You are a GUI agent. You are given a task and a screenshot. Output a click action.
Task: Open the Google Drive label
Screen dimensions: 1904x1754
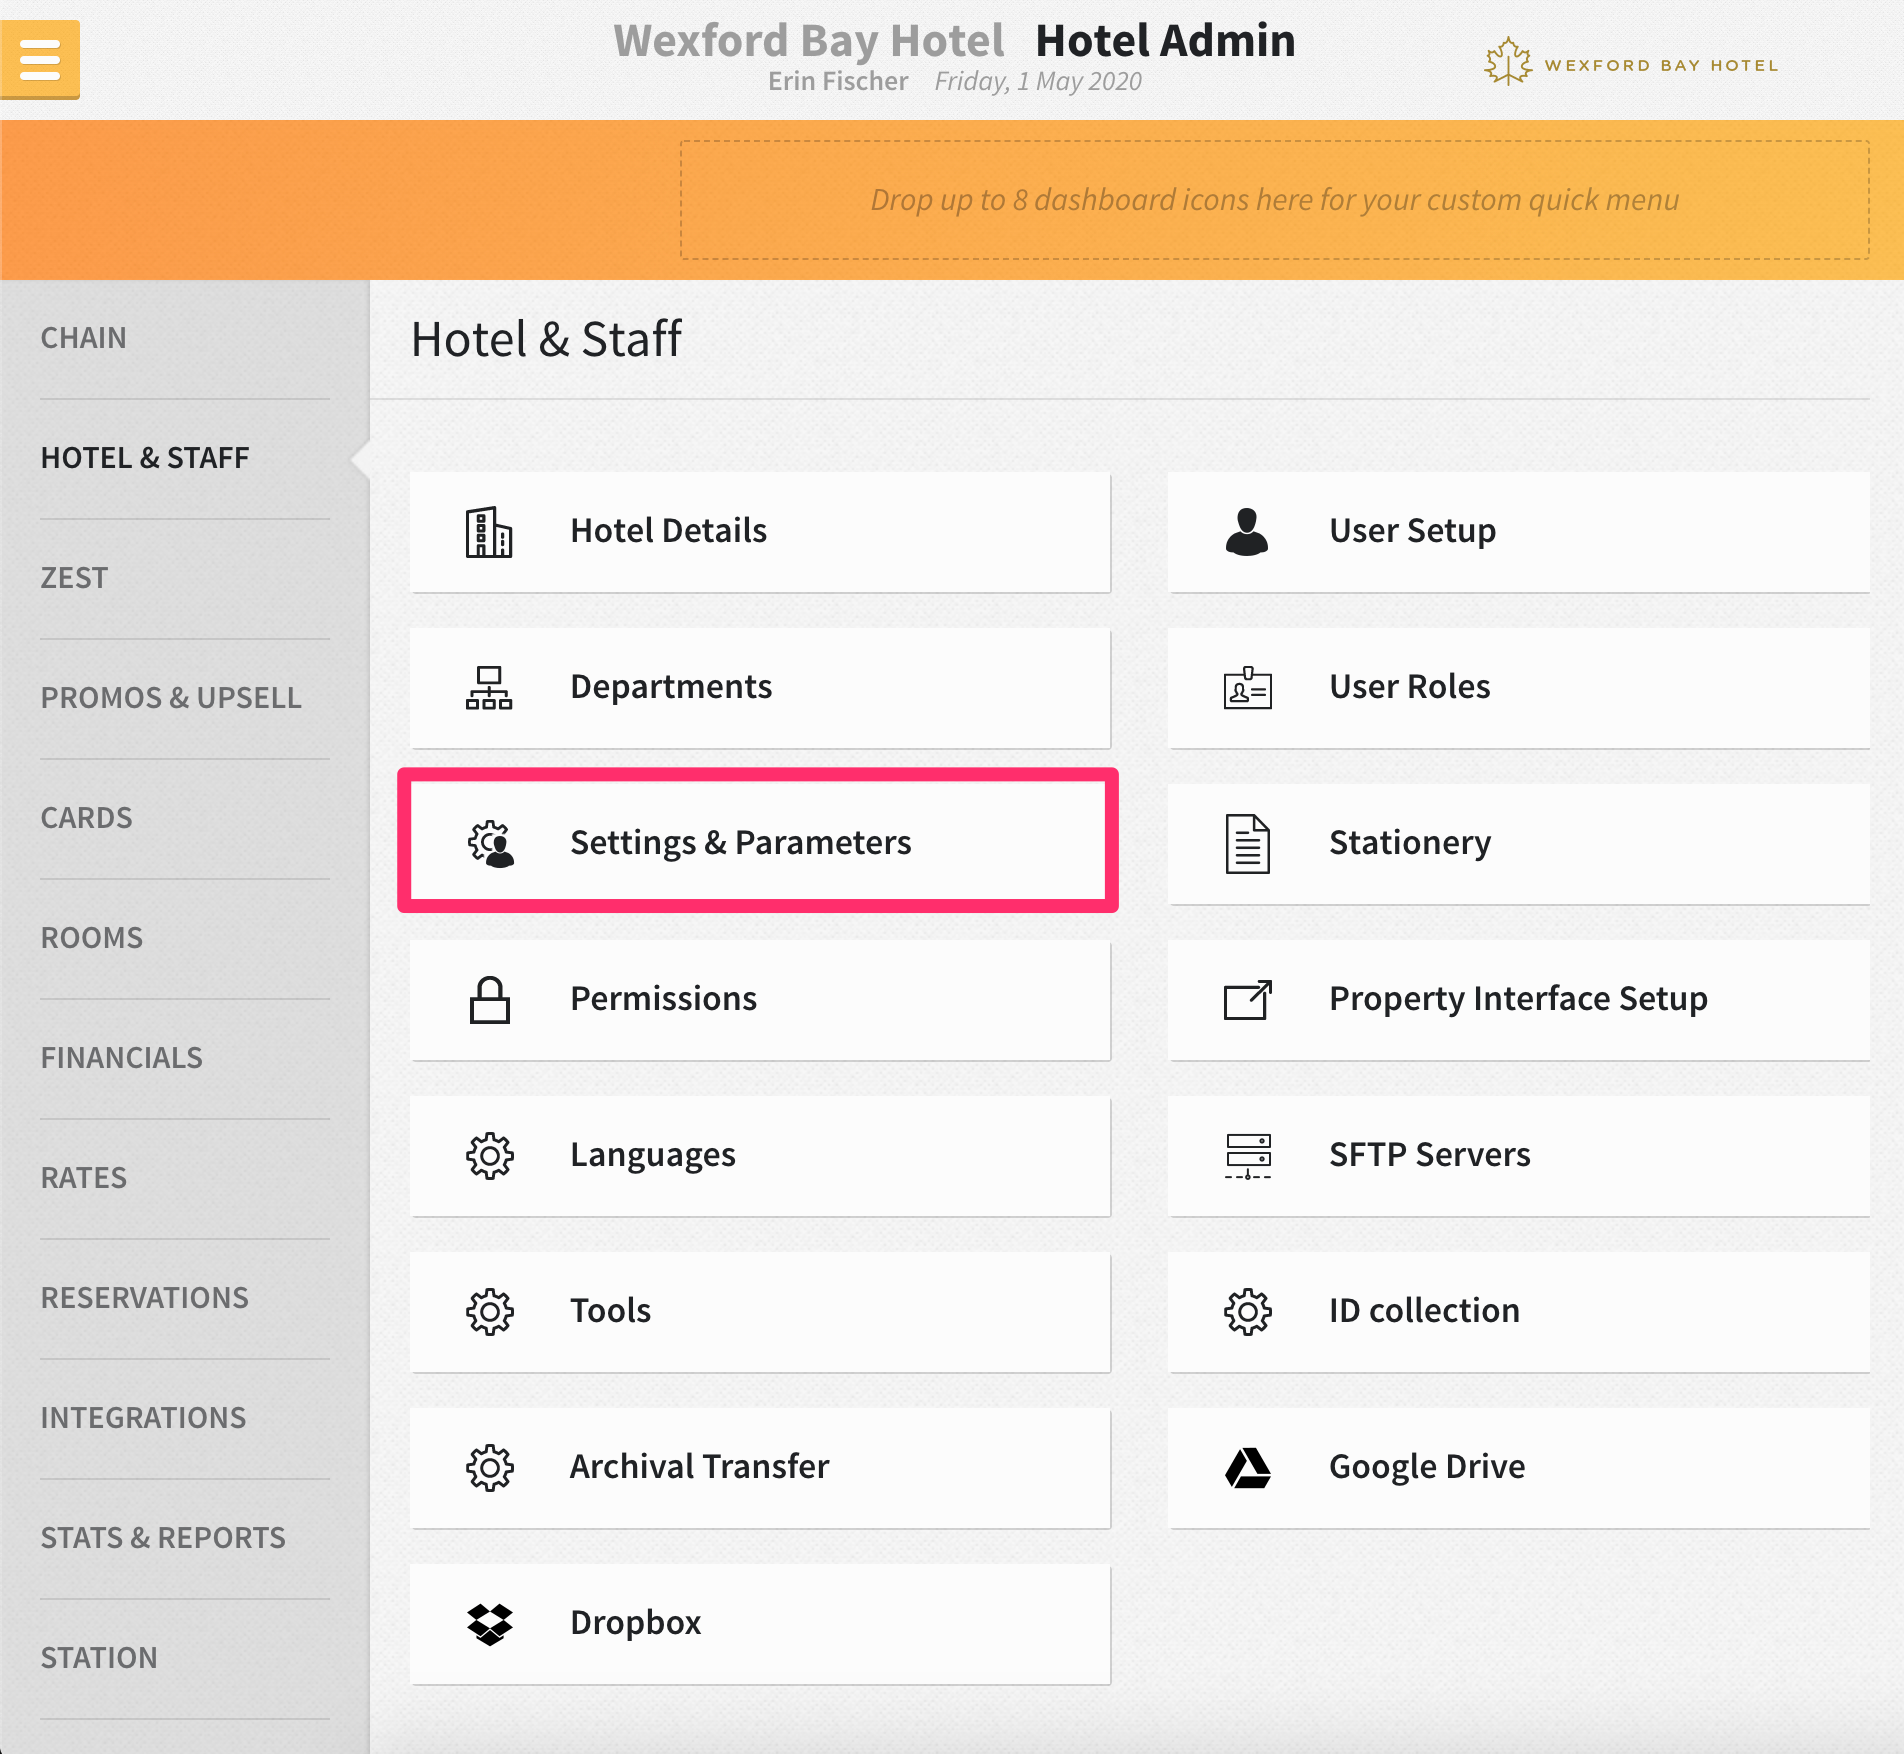coord(1428,1467)
